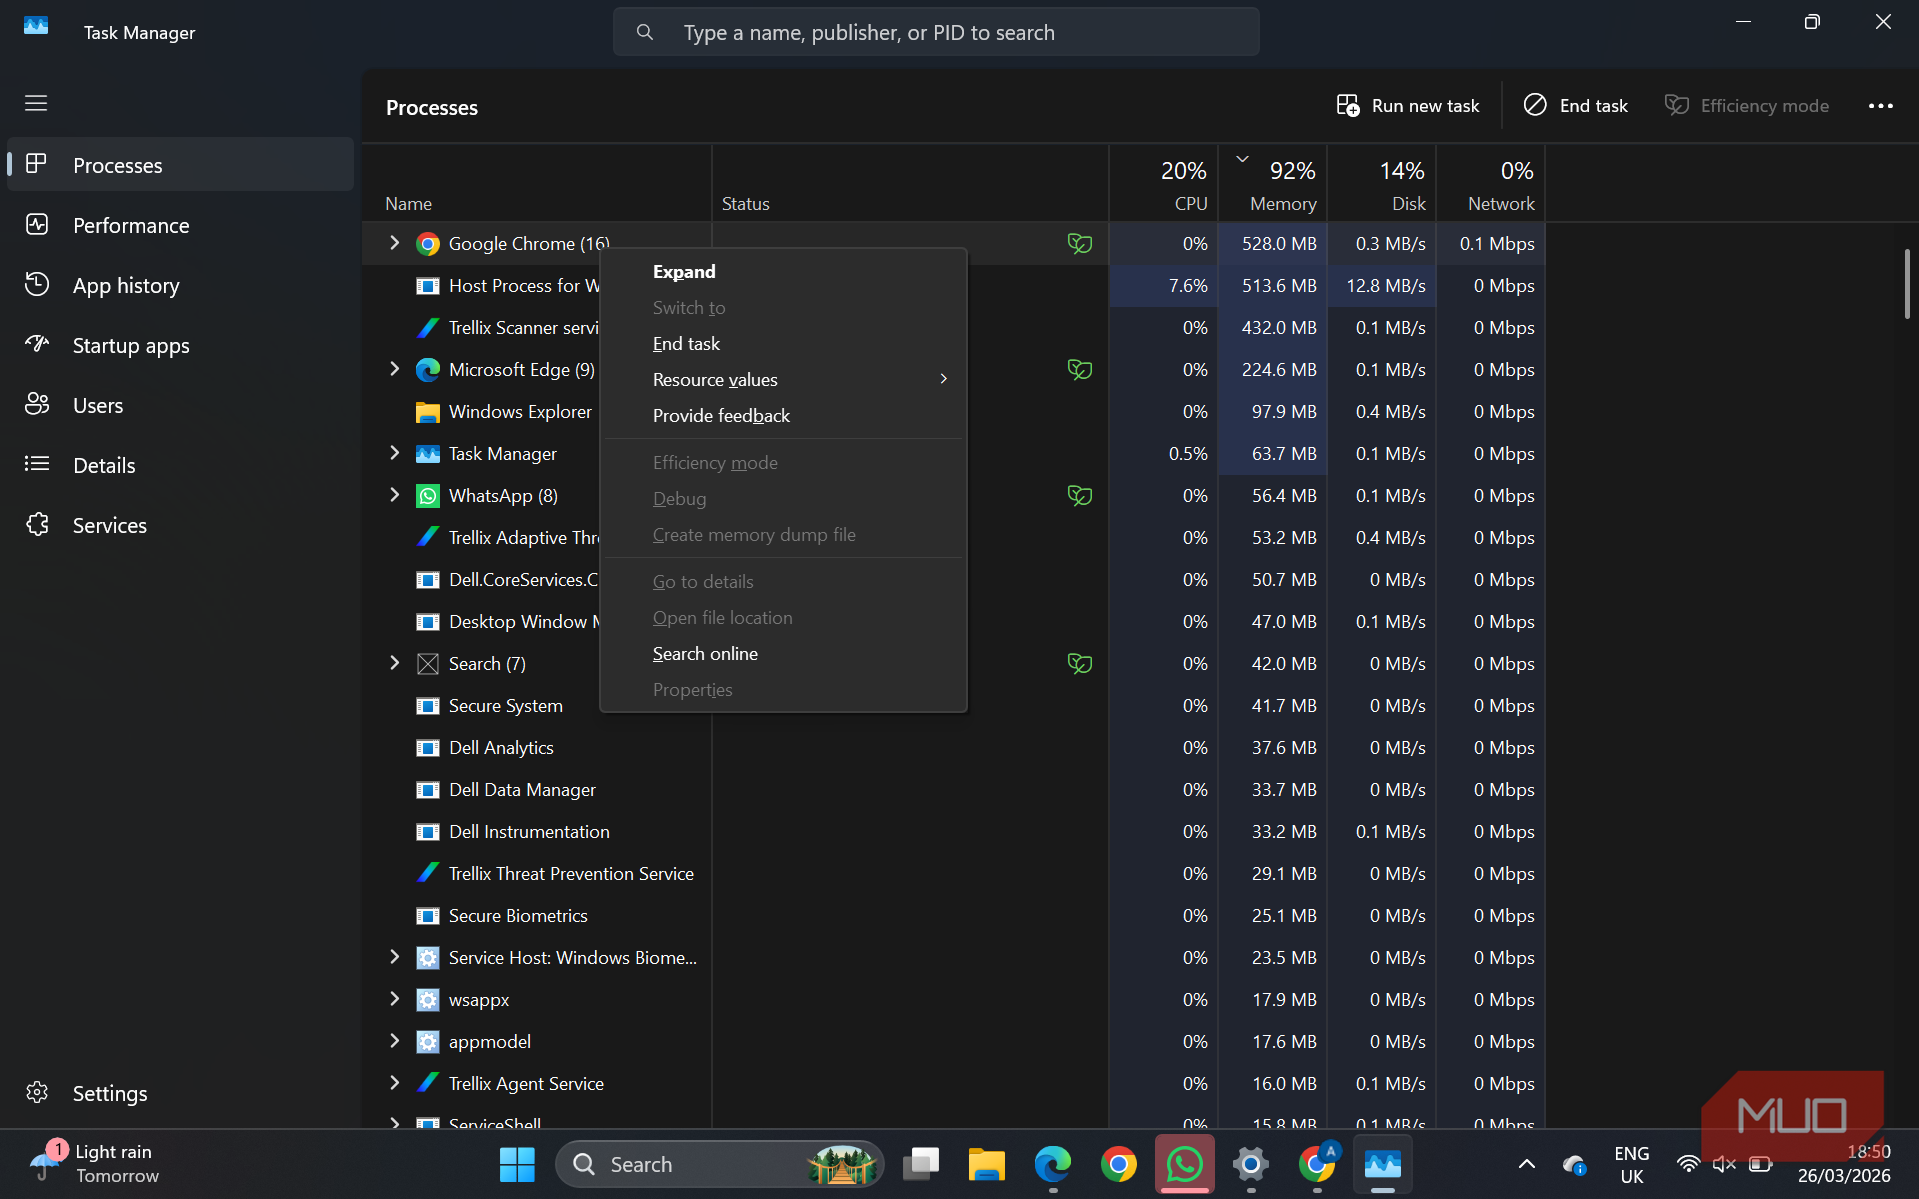Expand the WhatsApp process group
Screen dimensions: 1919x1199
click(x=394, y=495)
